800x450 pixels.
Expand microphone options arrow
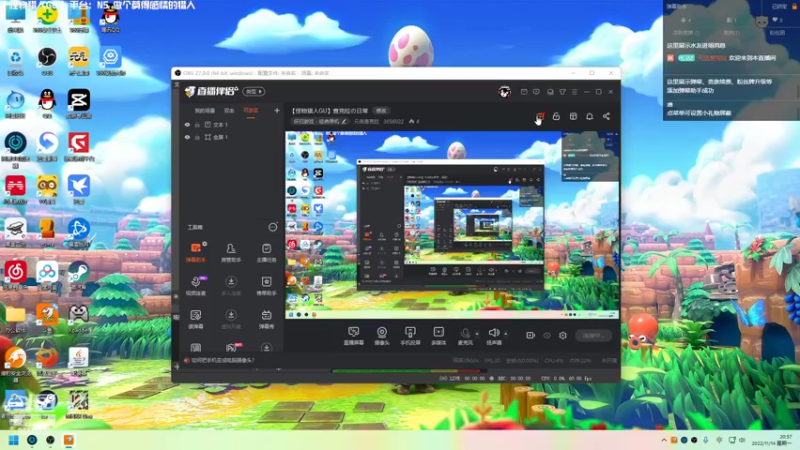click(x=477, y=334)
